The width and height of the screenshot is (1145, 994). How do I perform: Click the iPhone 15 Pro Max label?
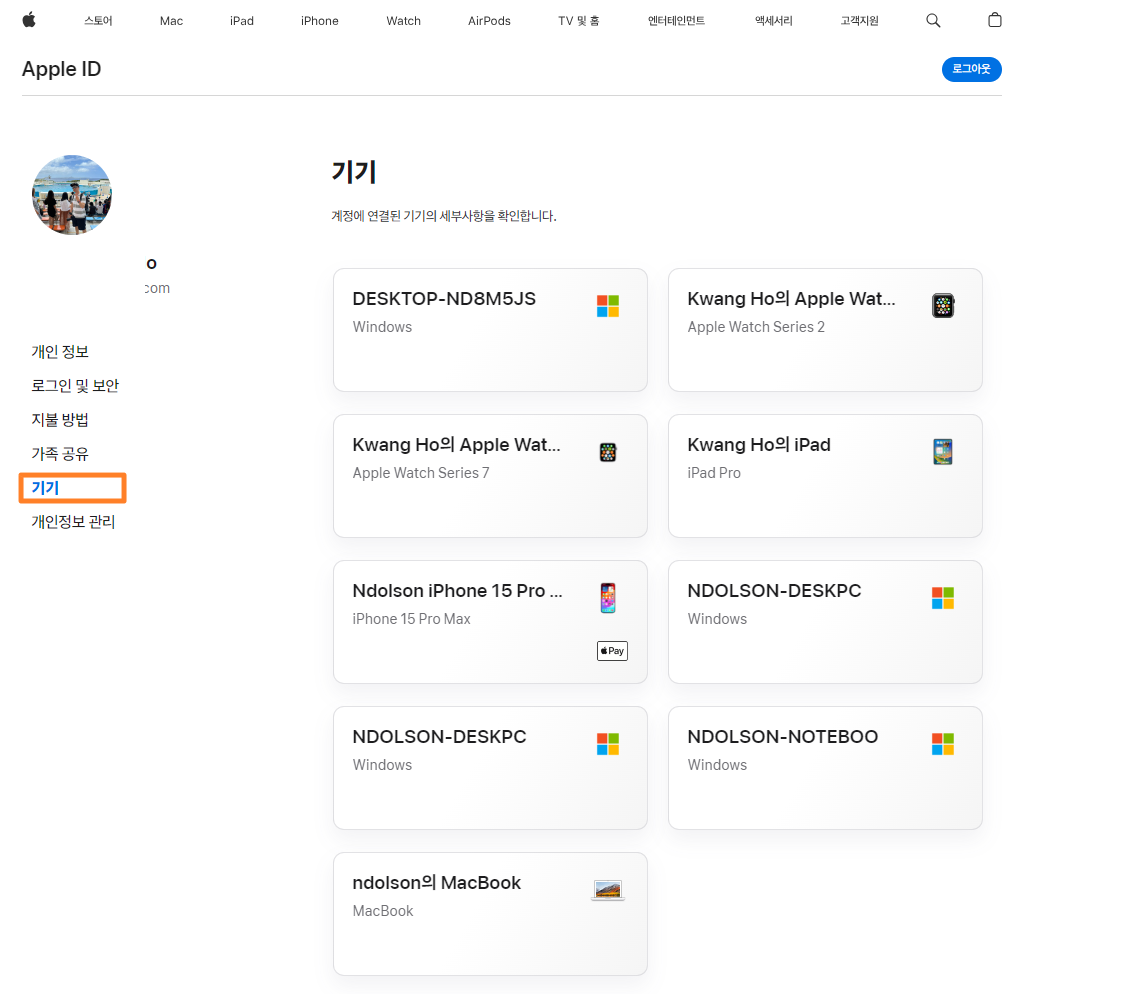click(411, 619)
